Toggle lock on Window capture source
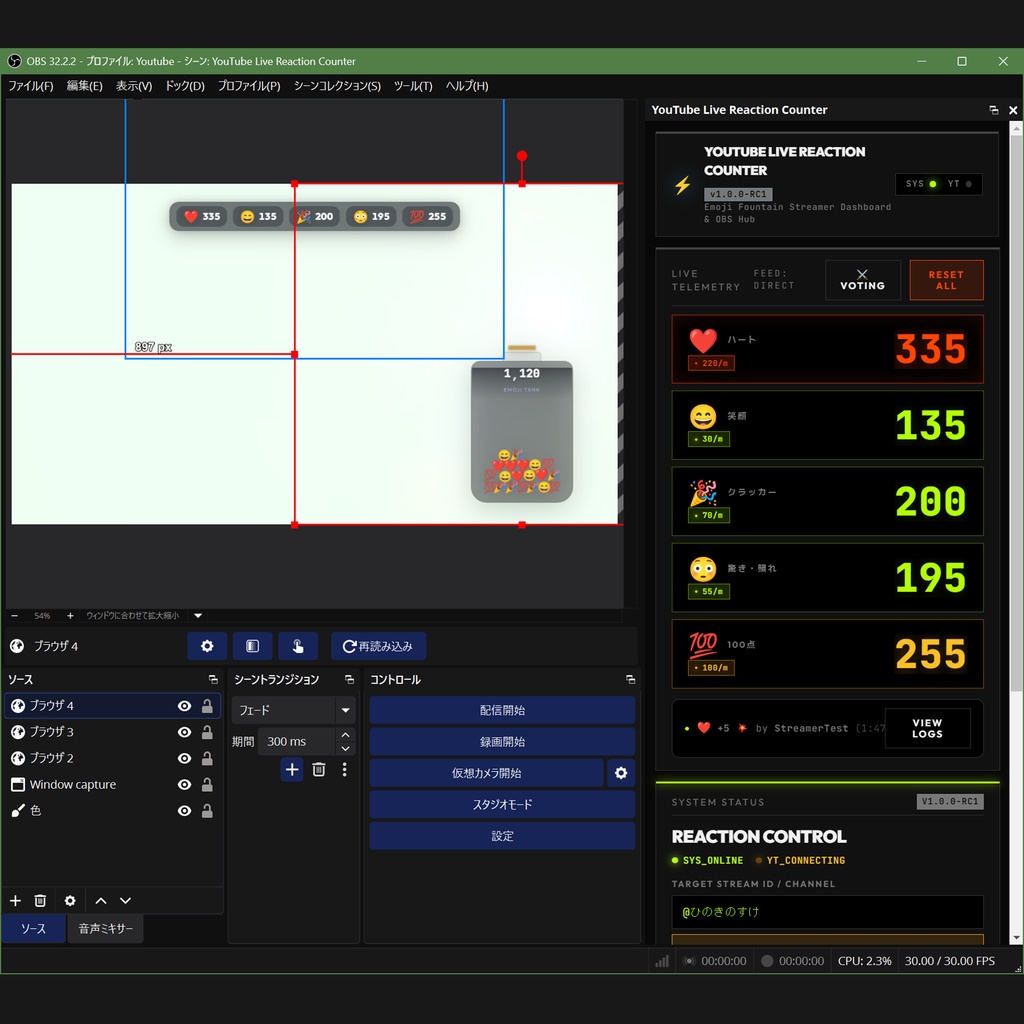This screenshot has width=1024, height=1024. [207, 784]
